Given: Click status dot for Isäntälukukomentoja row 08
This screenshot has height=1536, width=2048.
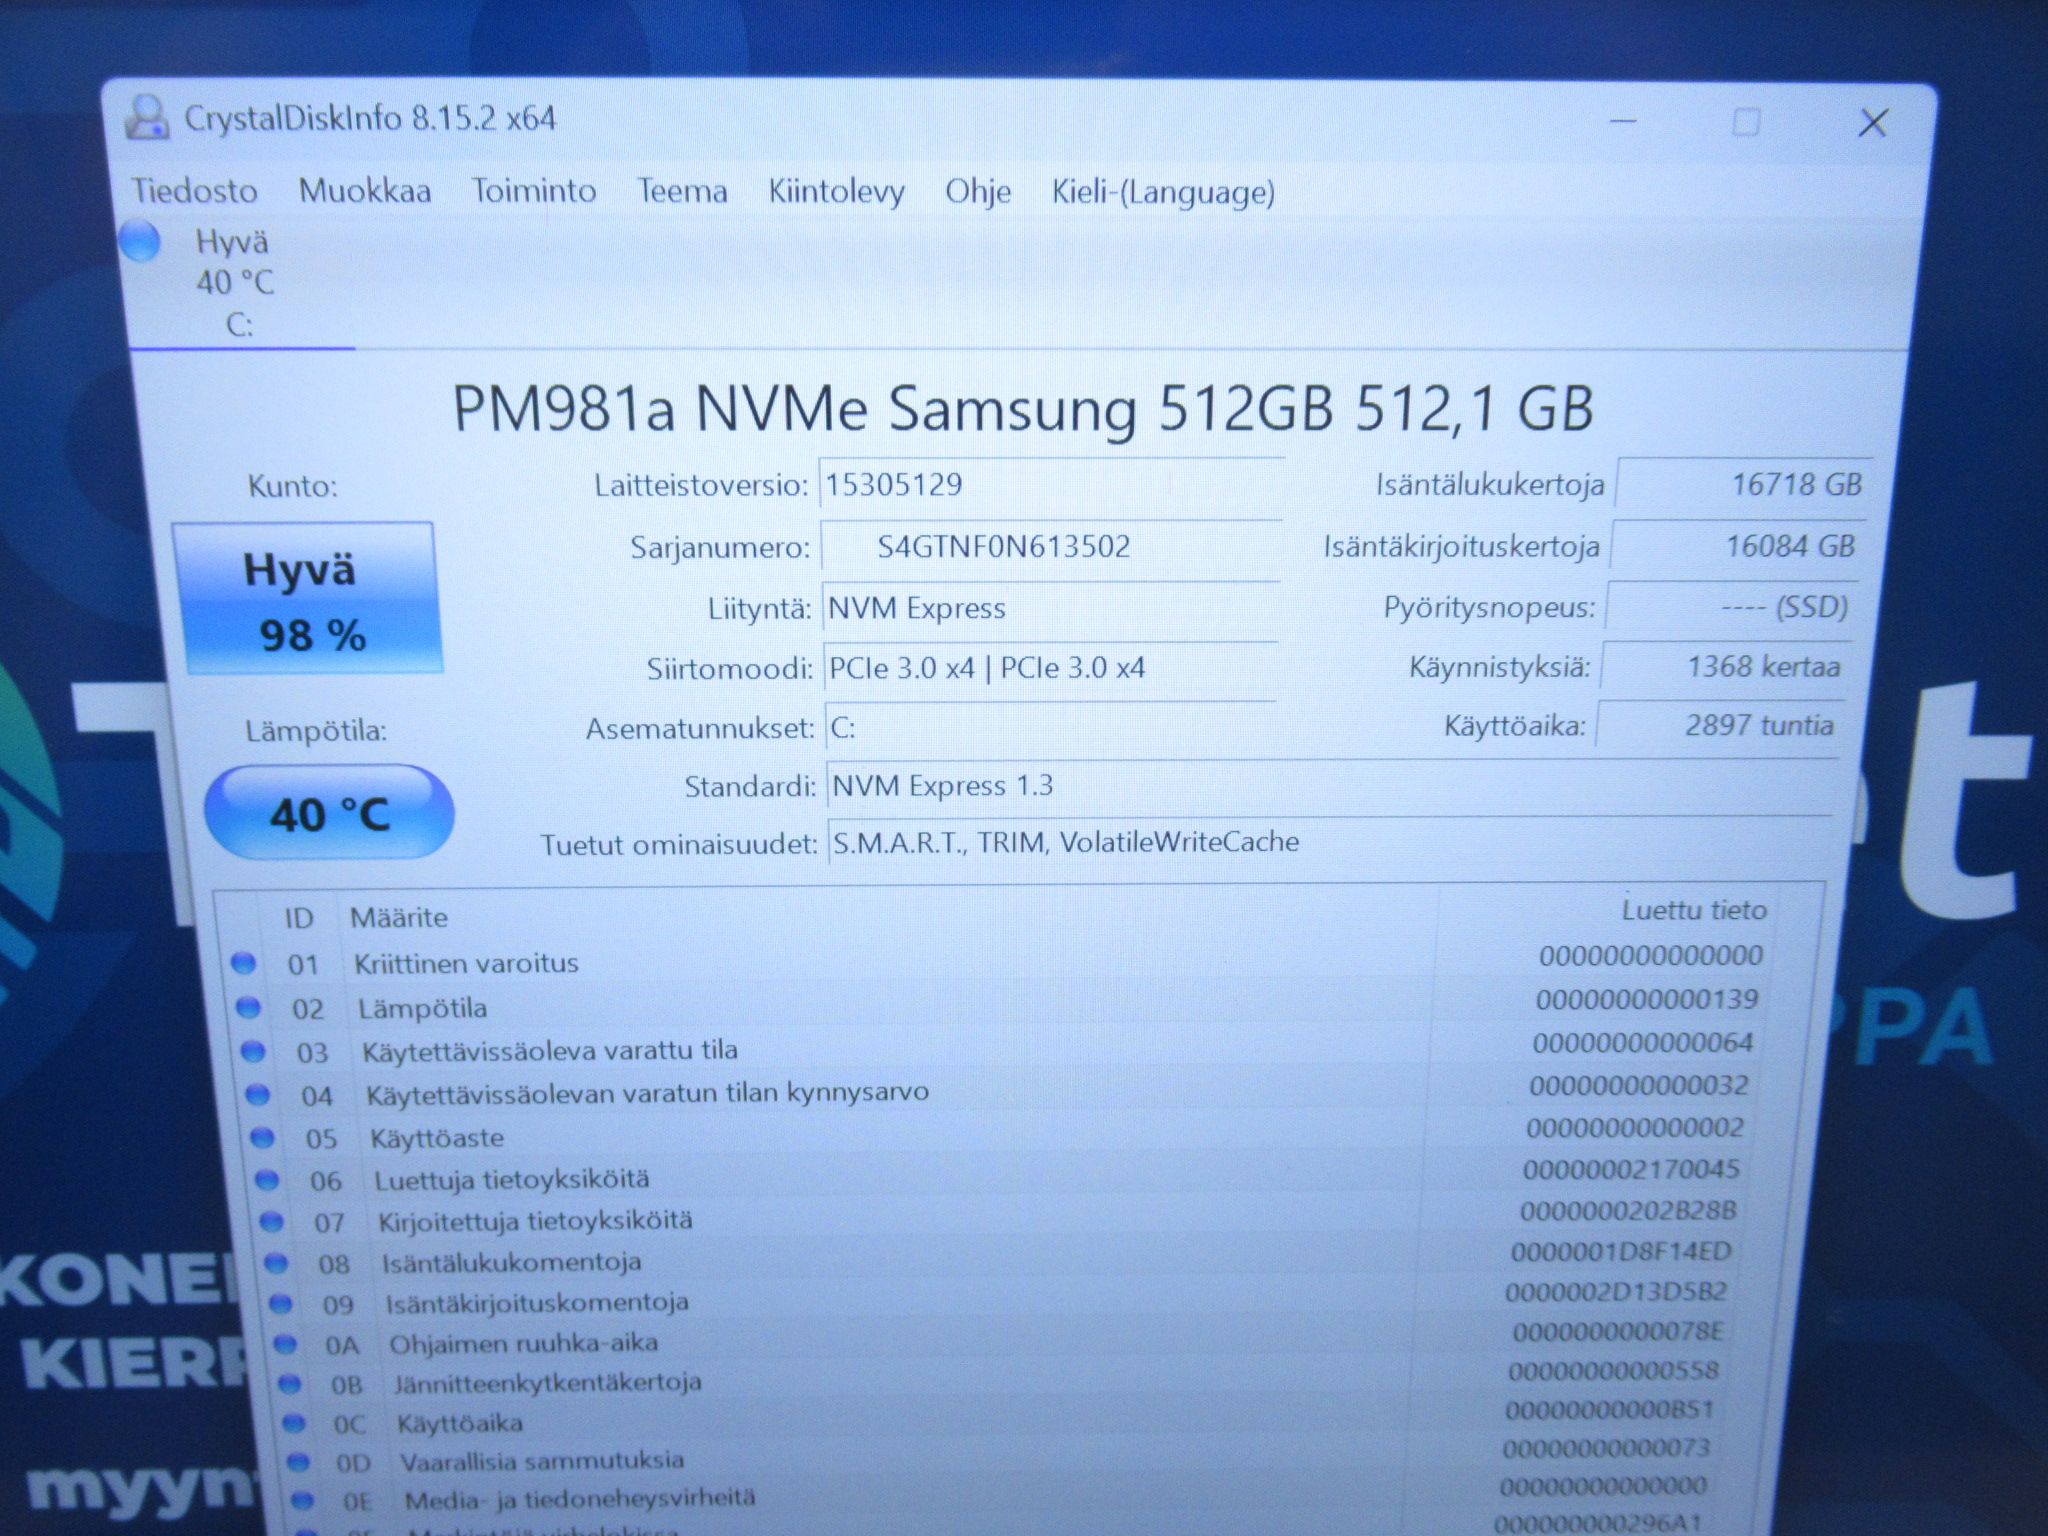Looking at the screenshot, I should click(x=275, y=1262).
